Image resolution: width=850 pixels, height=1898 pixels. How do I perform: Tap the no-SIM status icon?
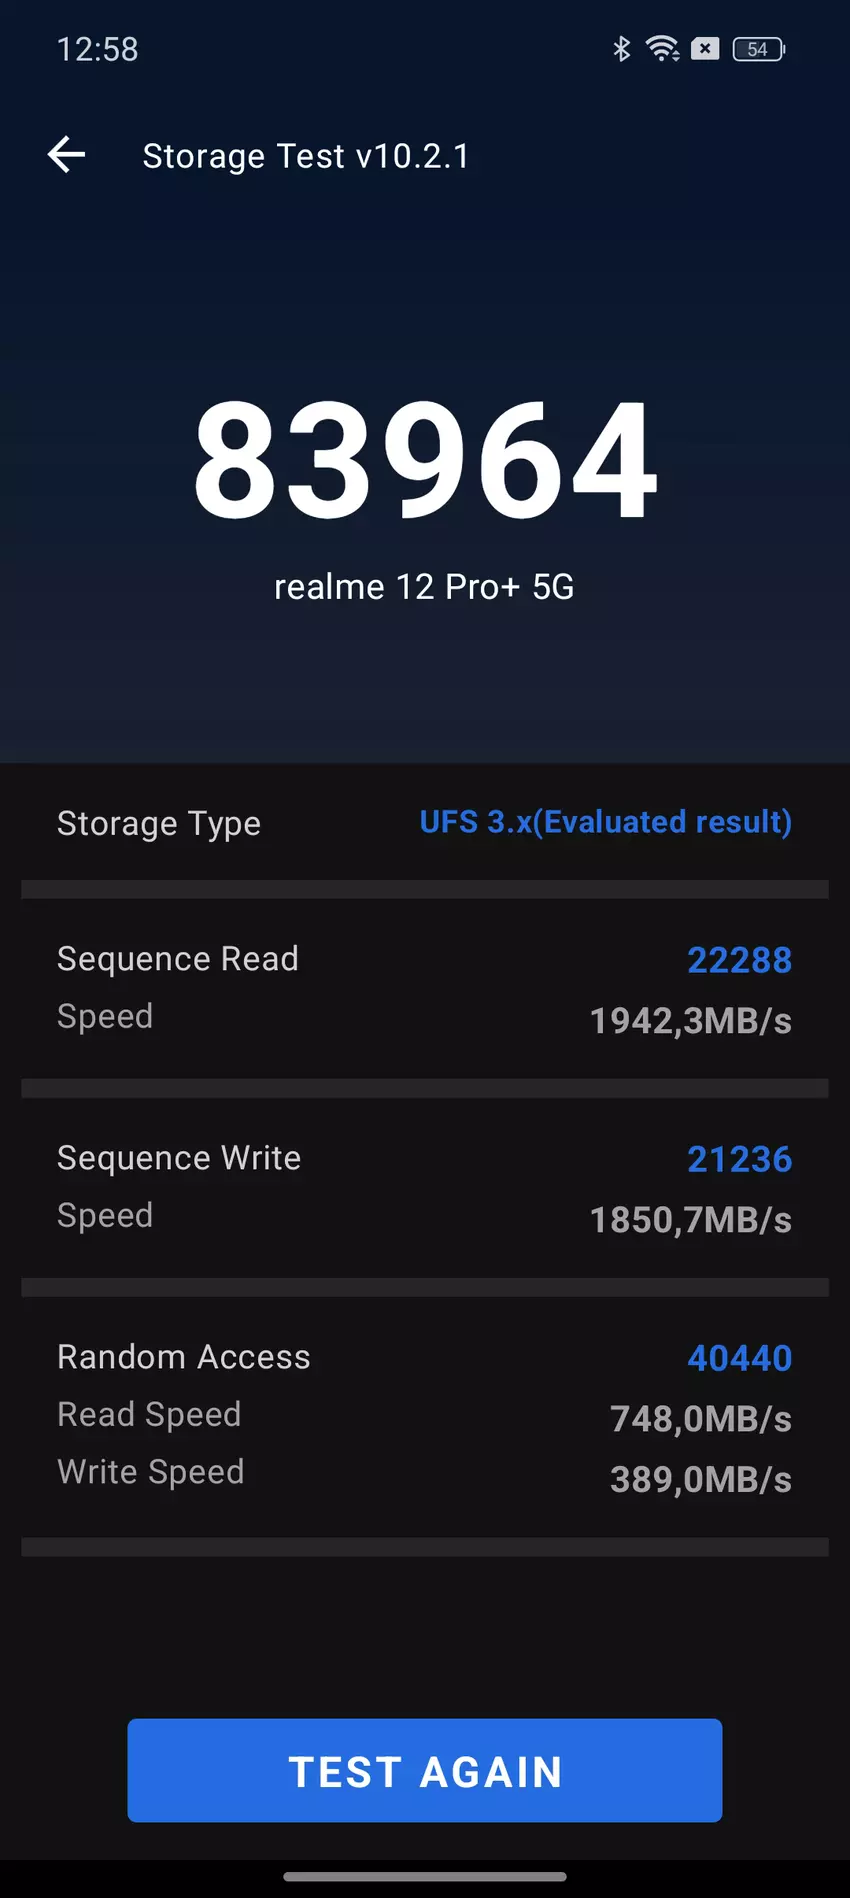705,49
